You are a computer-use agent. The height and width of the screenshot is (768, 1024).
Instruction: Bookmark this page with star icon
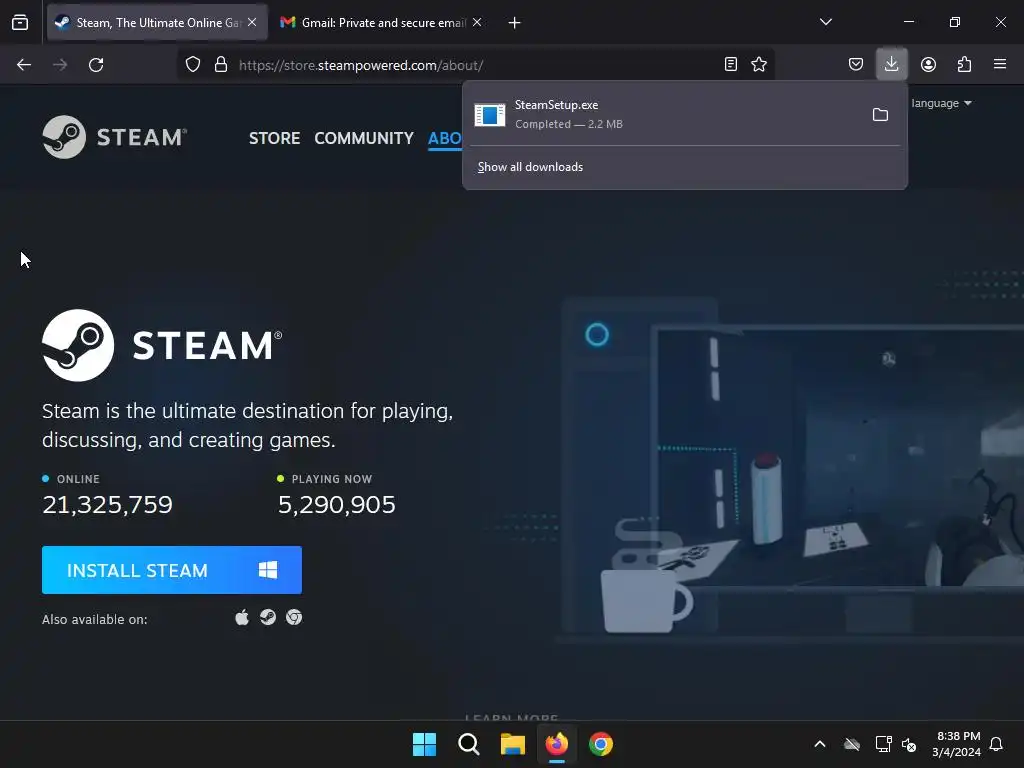pyautogui.click(x=759, y=64)
